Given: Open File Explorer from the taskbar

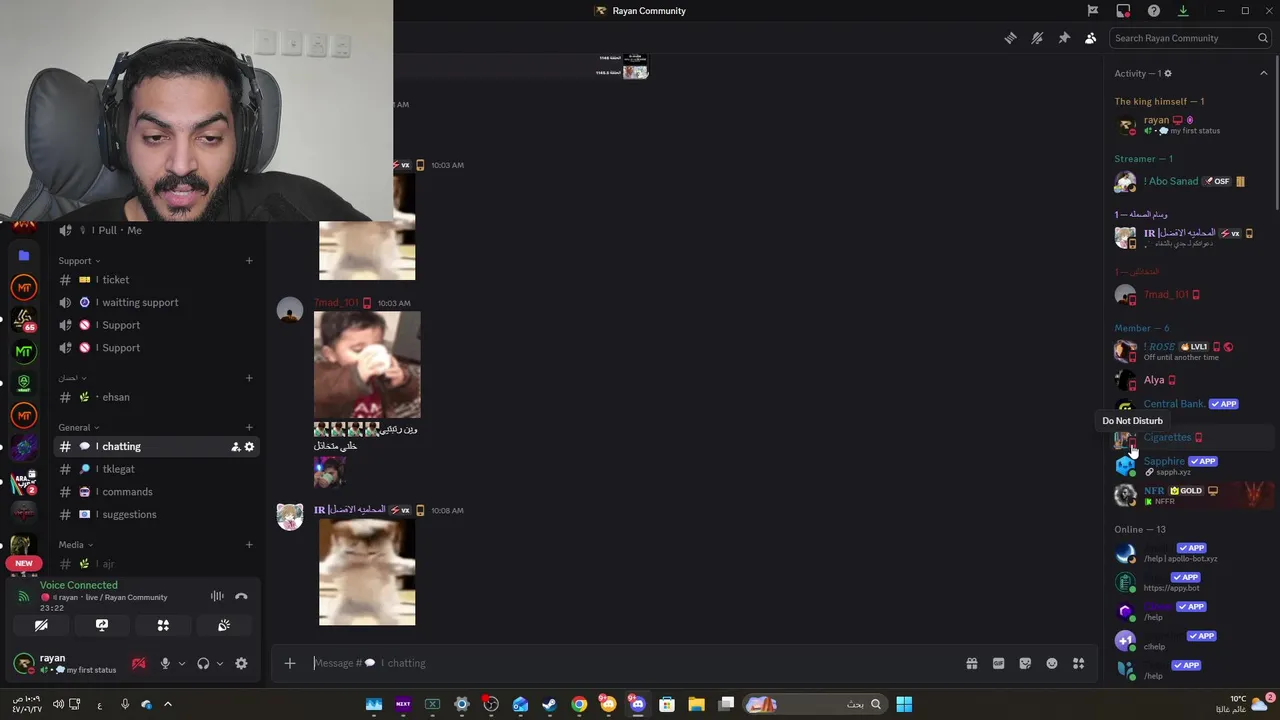Looking at the screenshot, I should click(x=697, y=704).
